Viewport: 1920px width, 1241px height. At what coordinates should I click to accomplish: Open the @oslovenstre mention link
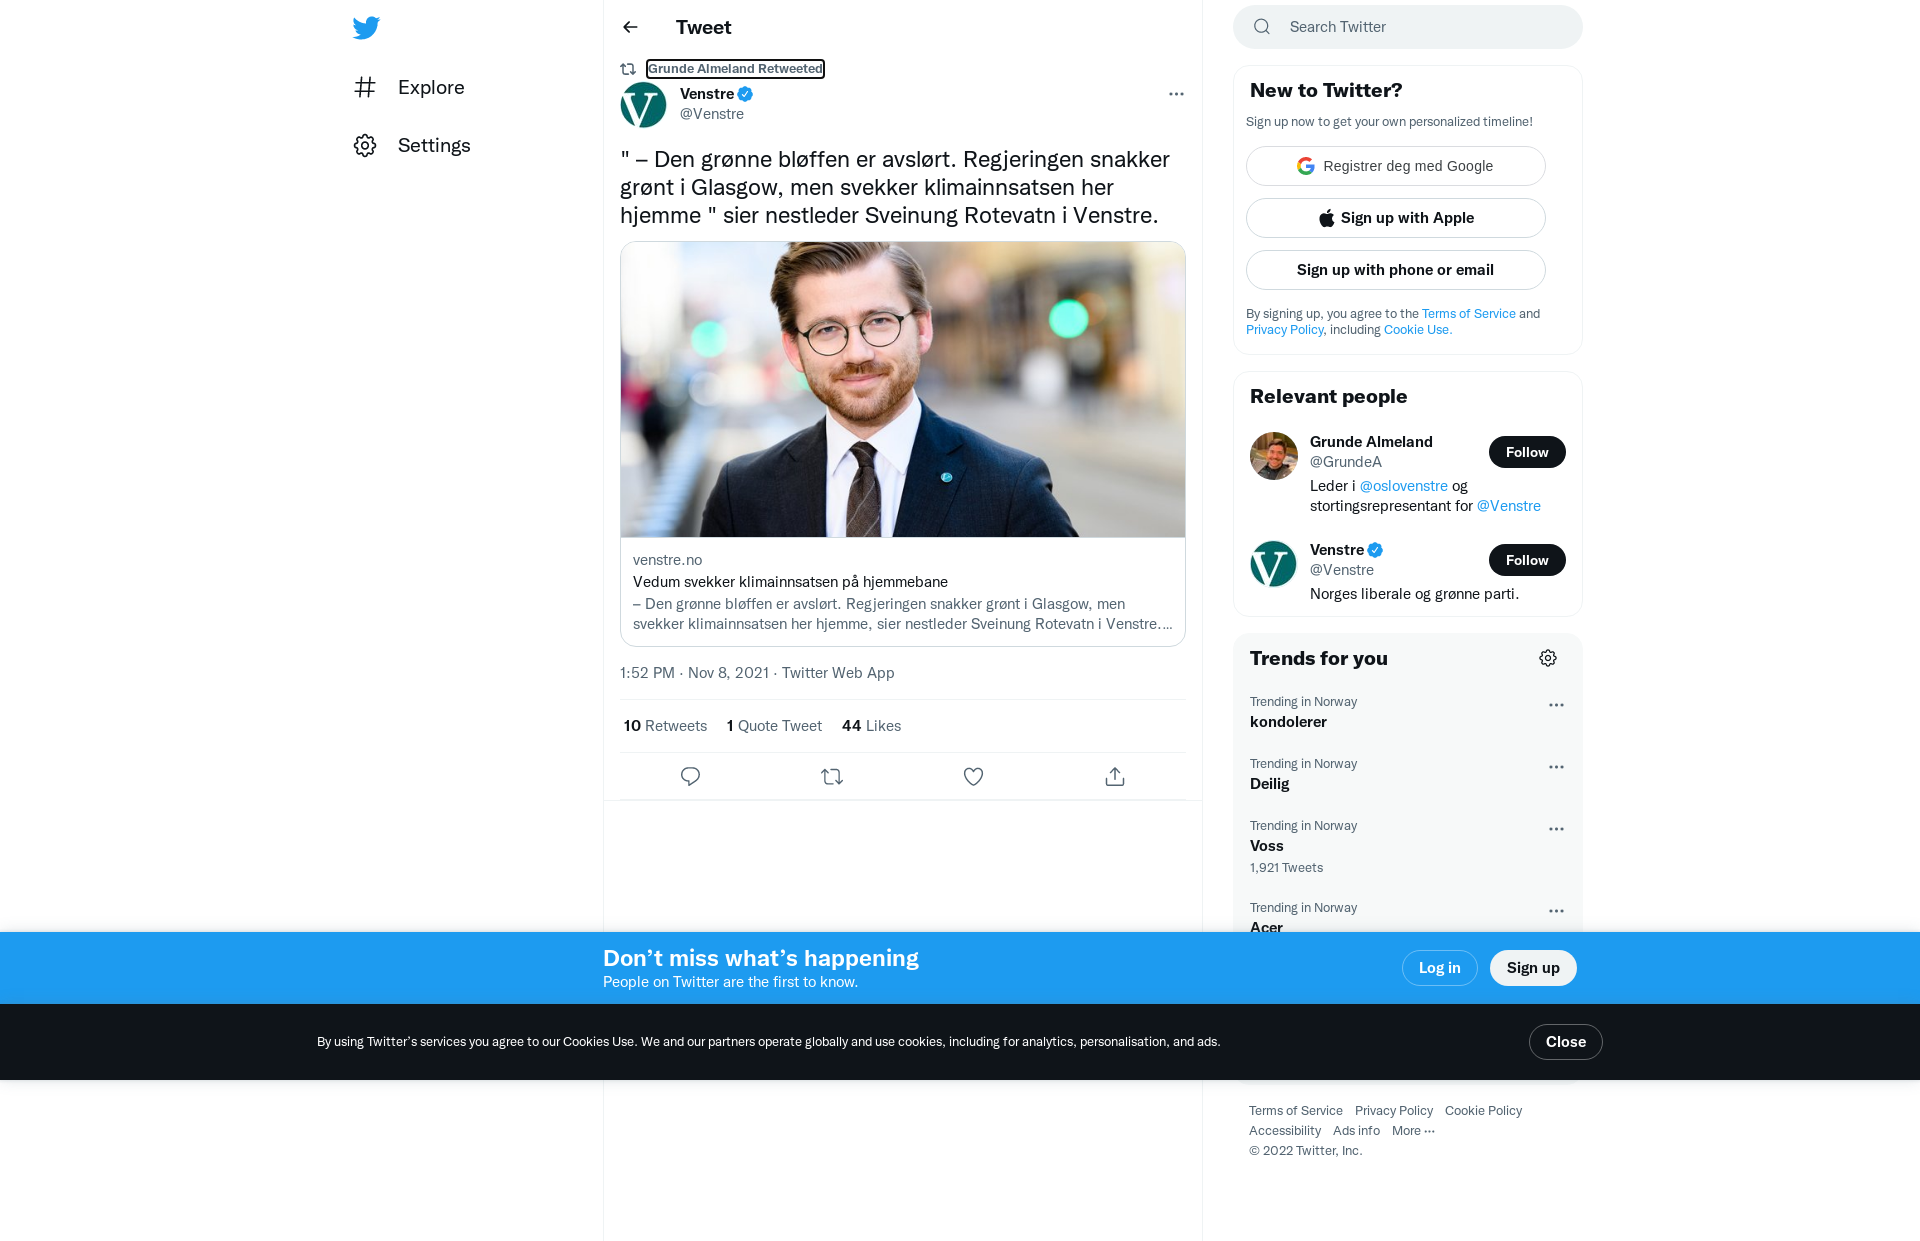[1404, 486]
